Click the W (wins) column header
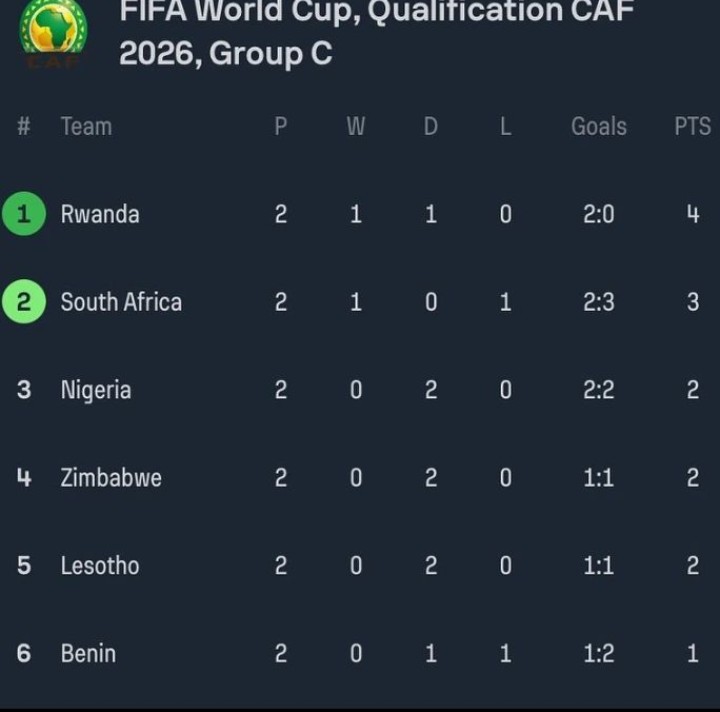 tap(356, 127)
